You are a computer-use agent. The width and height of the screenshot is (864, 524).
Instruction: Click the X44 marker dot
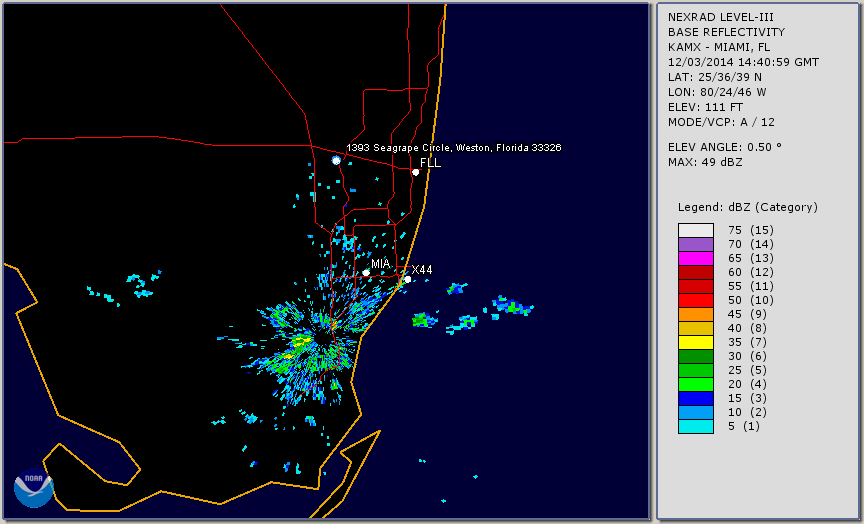point(408,280)
